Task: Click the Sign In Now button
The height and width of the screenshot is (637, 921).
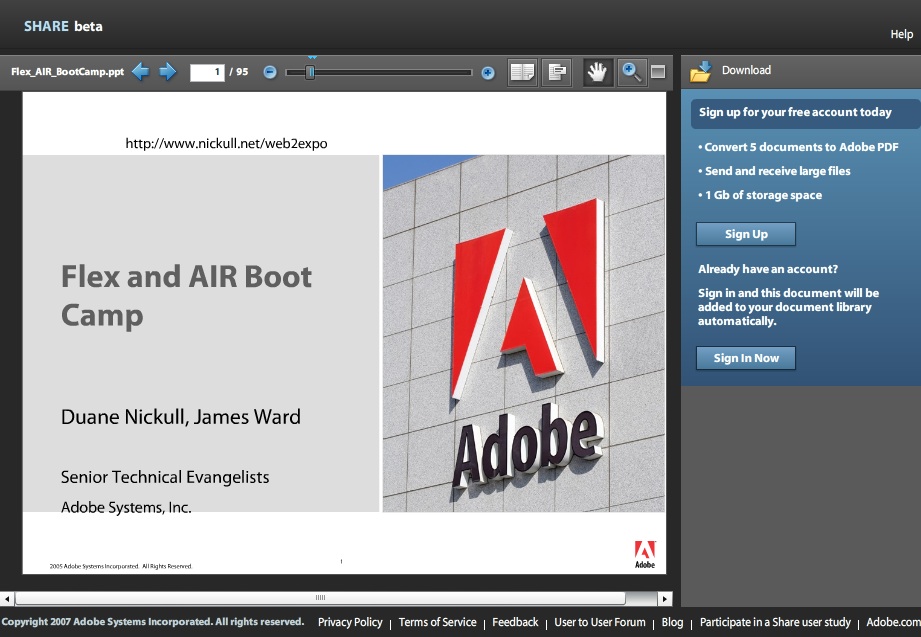Action: point(746,358)
